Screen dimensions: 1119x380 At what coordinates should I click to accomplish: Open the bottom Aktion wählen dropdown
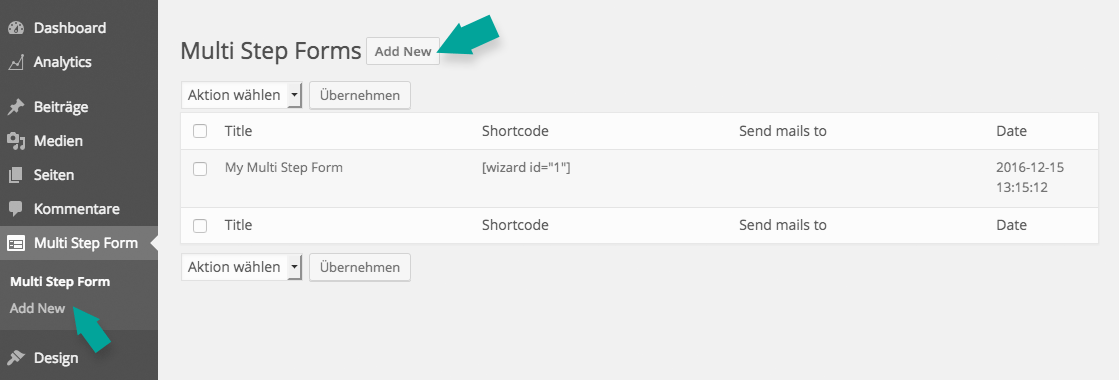pos(242,267)
